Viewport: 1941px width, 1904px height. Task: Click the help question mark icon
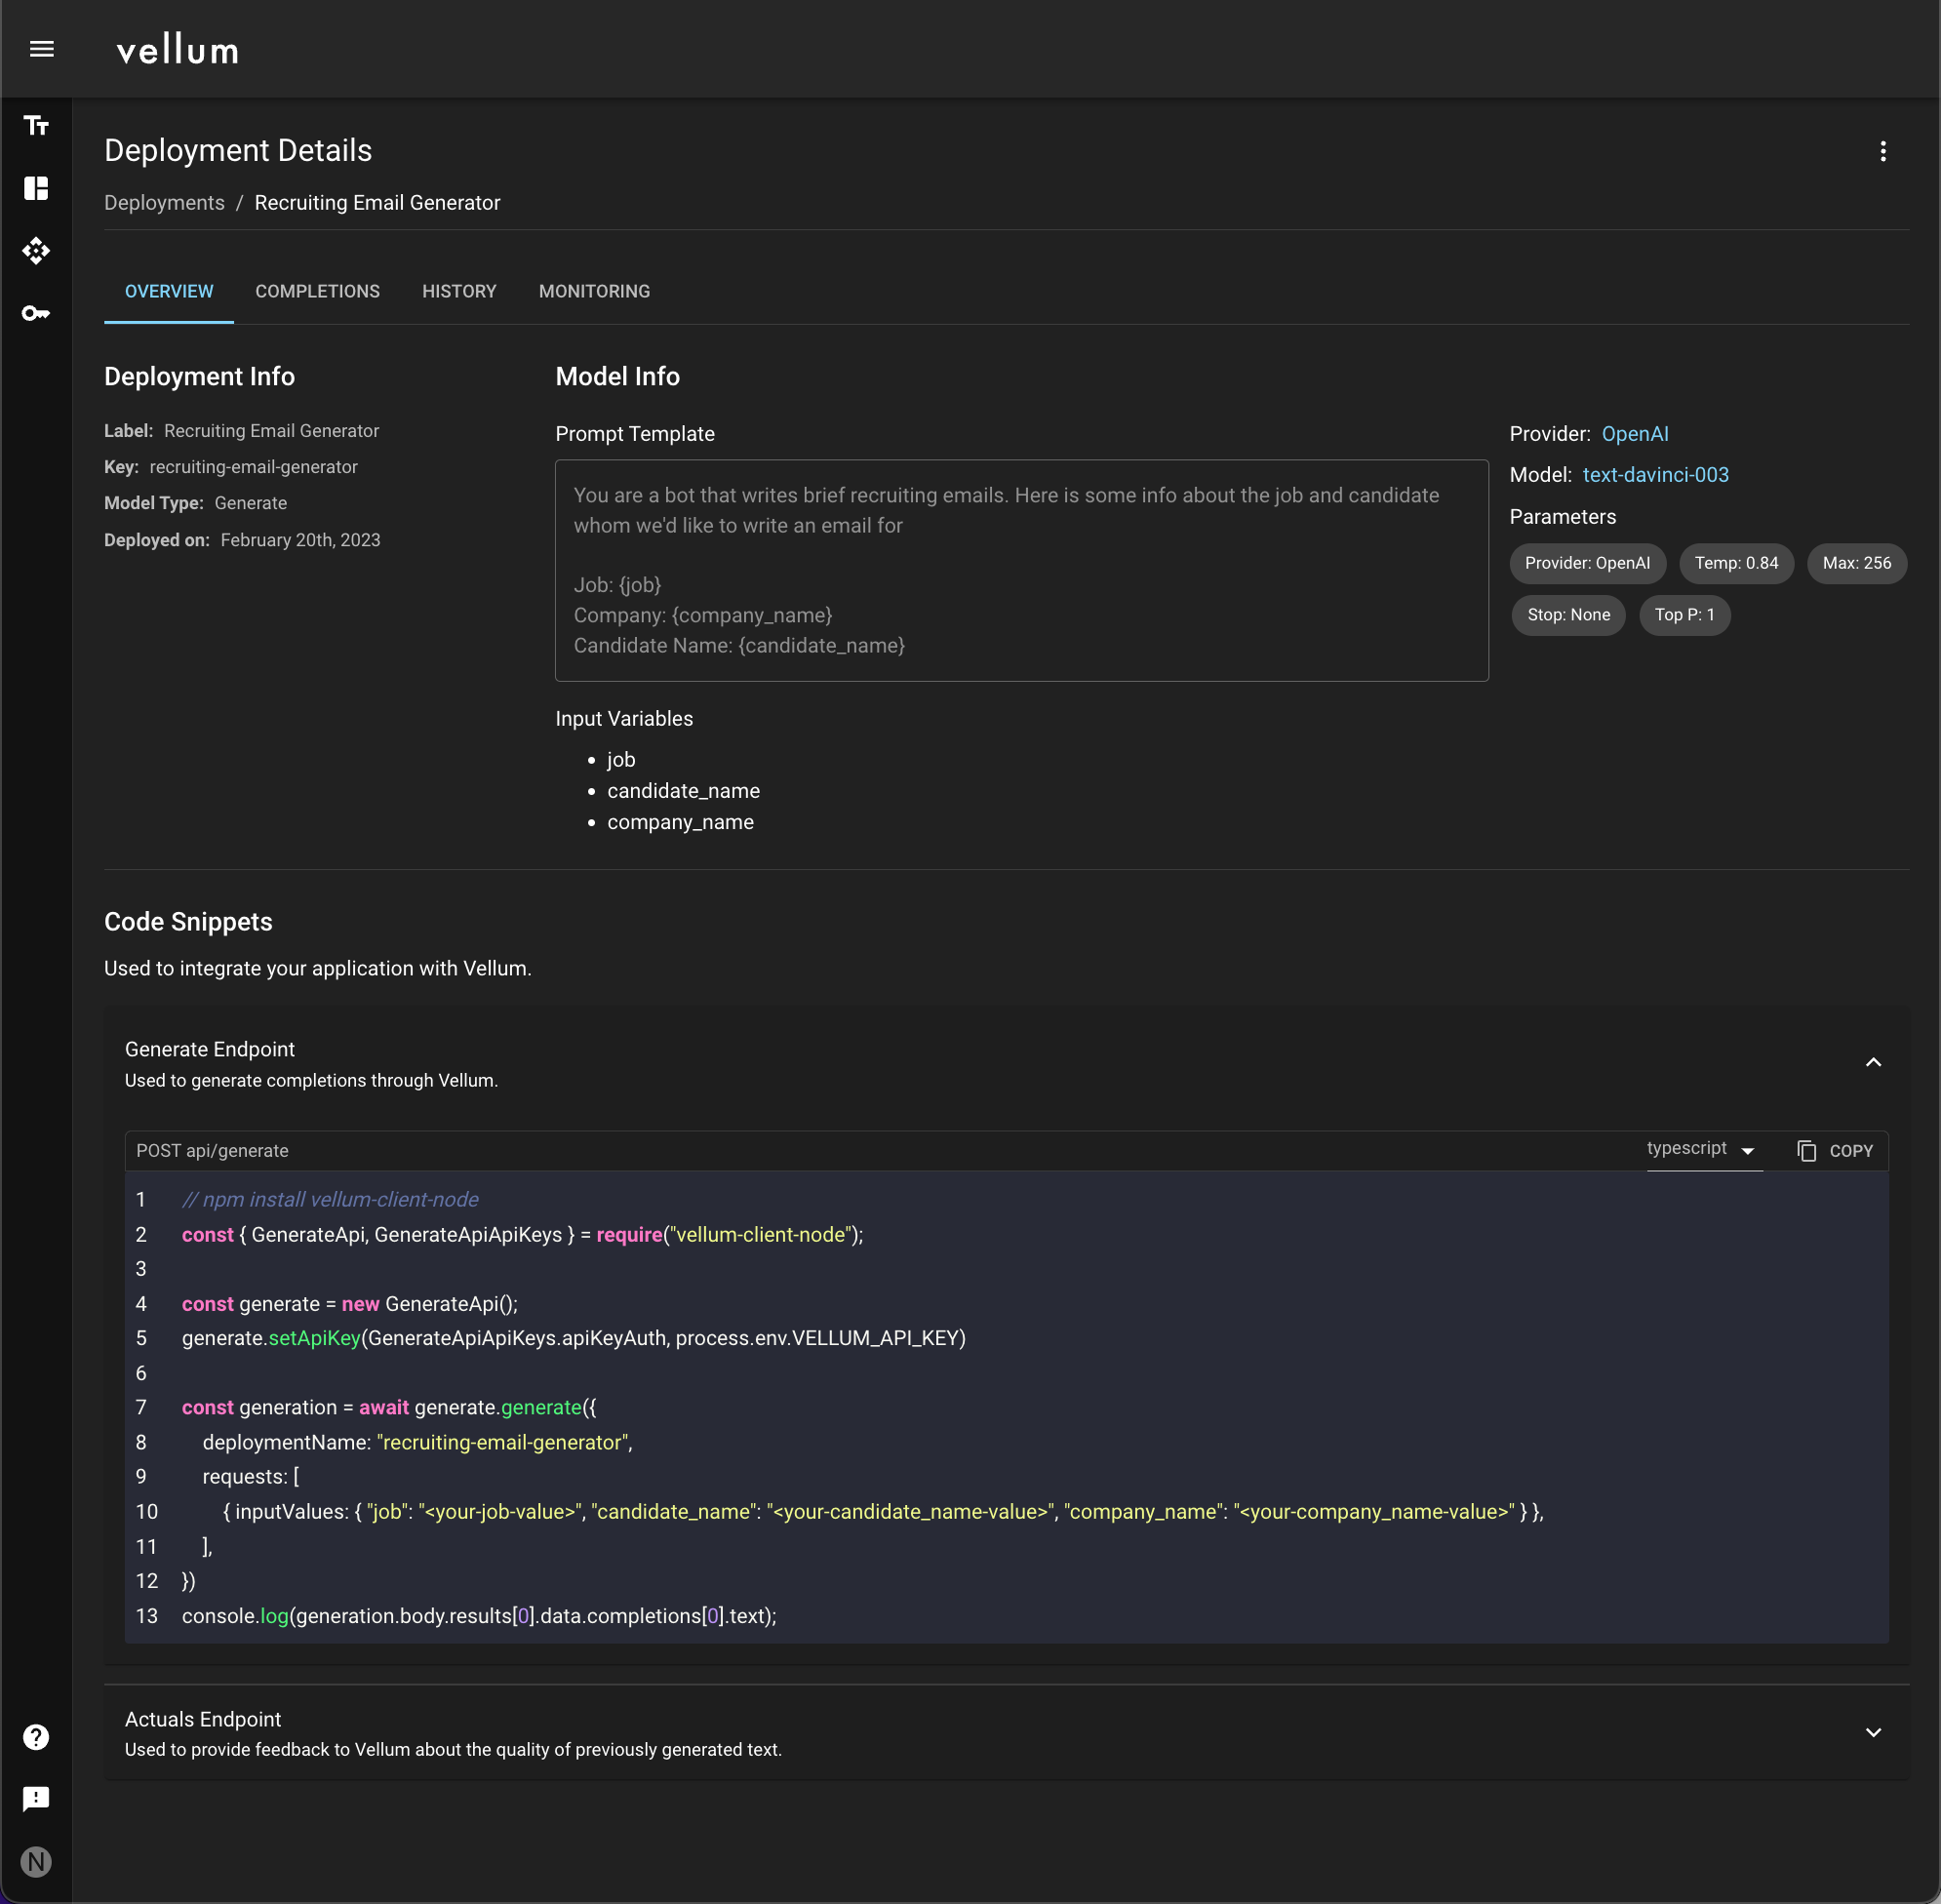click(x=36, y=1737)
